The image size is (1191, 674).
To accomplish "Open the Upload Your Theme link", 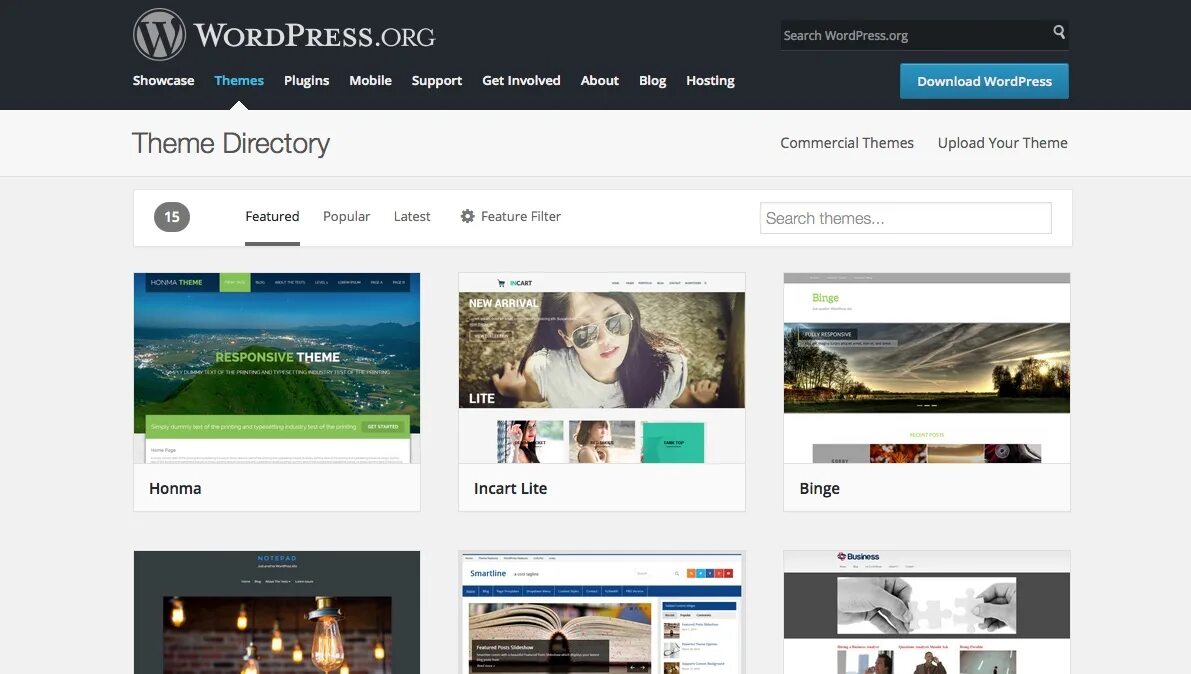I will [x=1003, y=143].
